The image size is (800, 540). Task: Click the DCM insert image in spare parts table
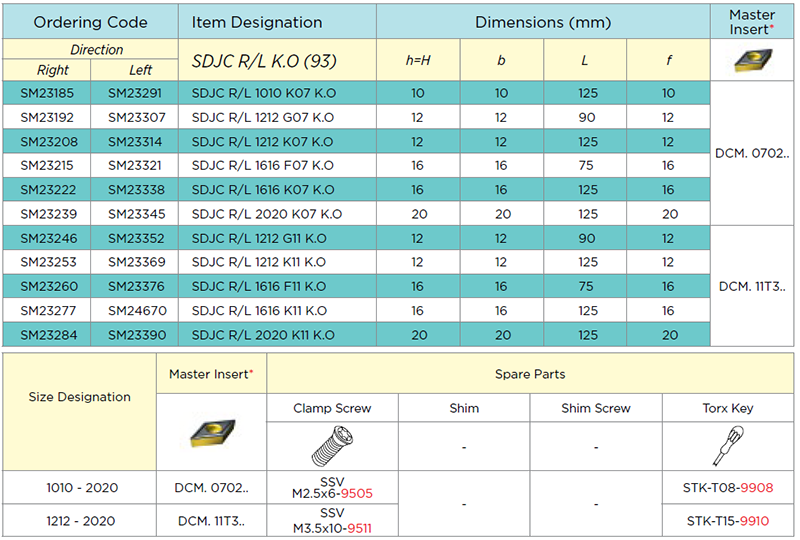[x=212, y=433]
